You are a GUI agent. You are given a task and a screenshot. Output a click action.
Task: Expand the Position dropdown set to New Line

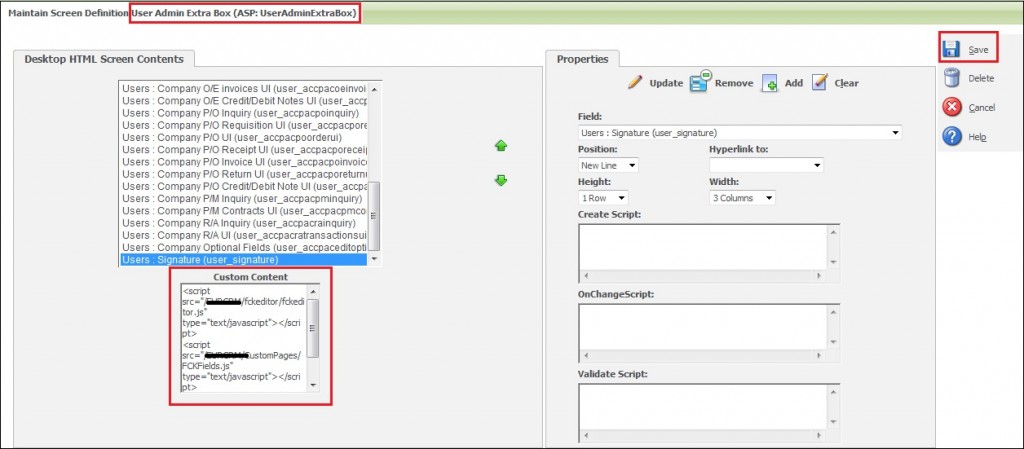point(608,165)
